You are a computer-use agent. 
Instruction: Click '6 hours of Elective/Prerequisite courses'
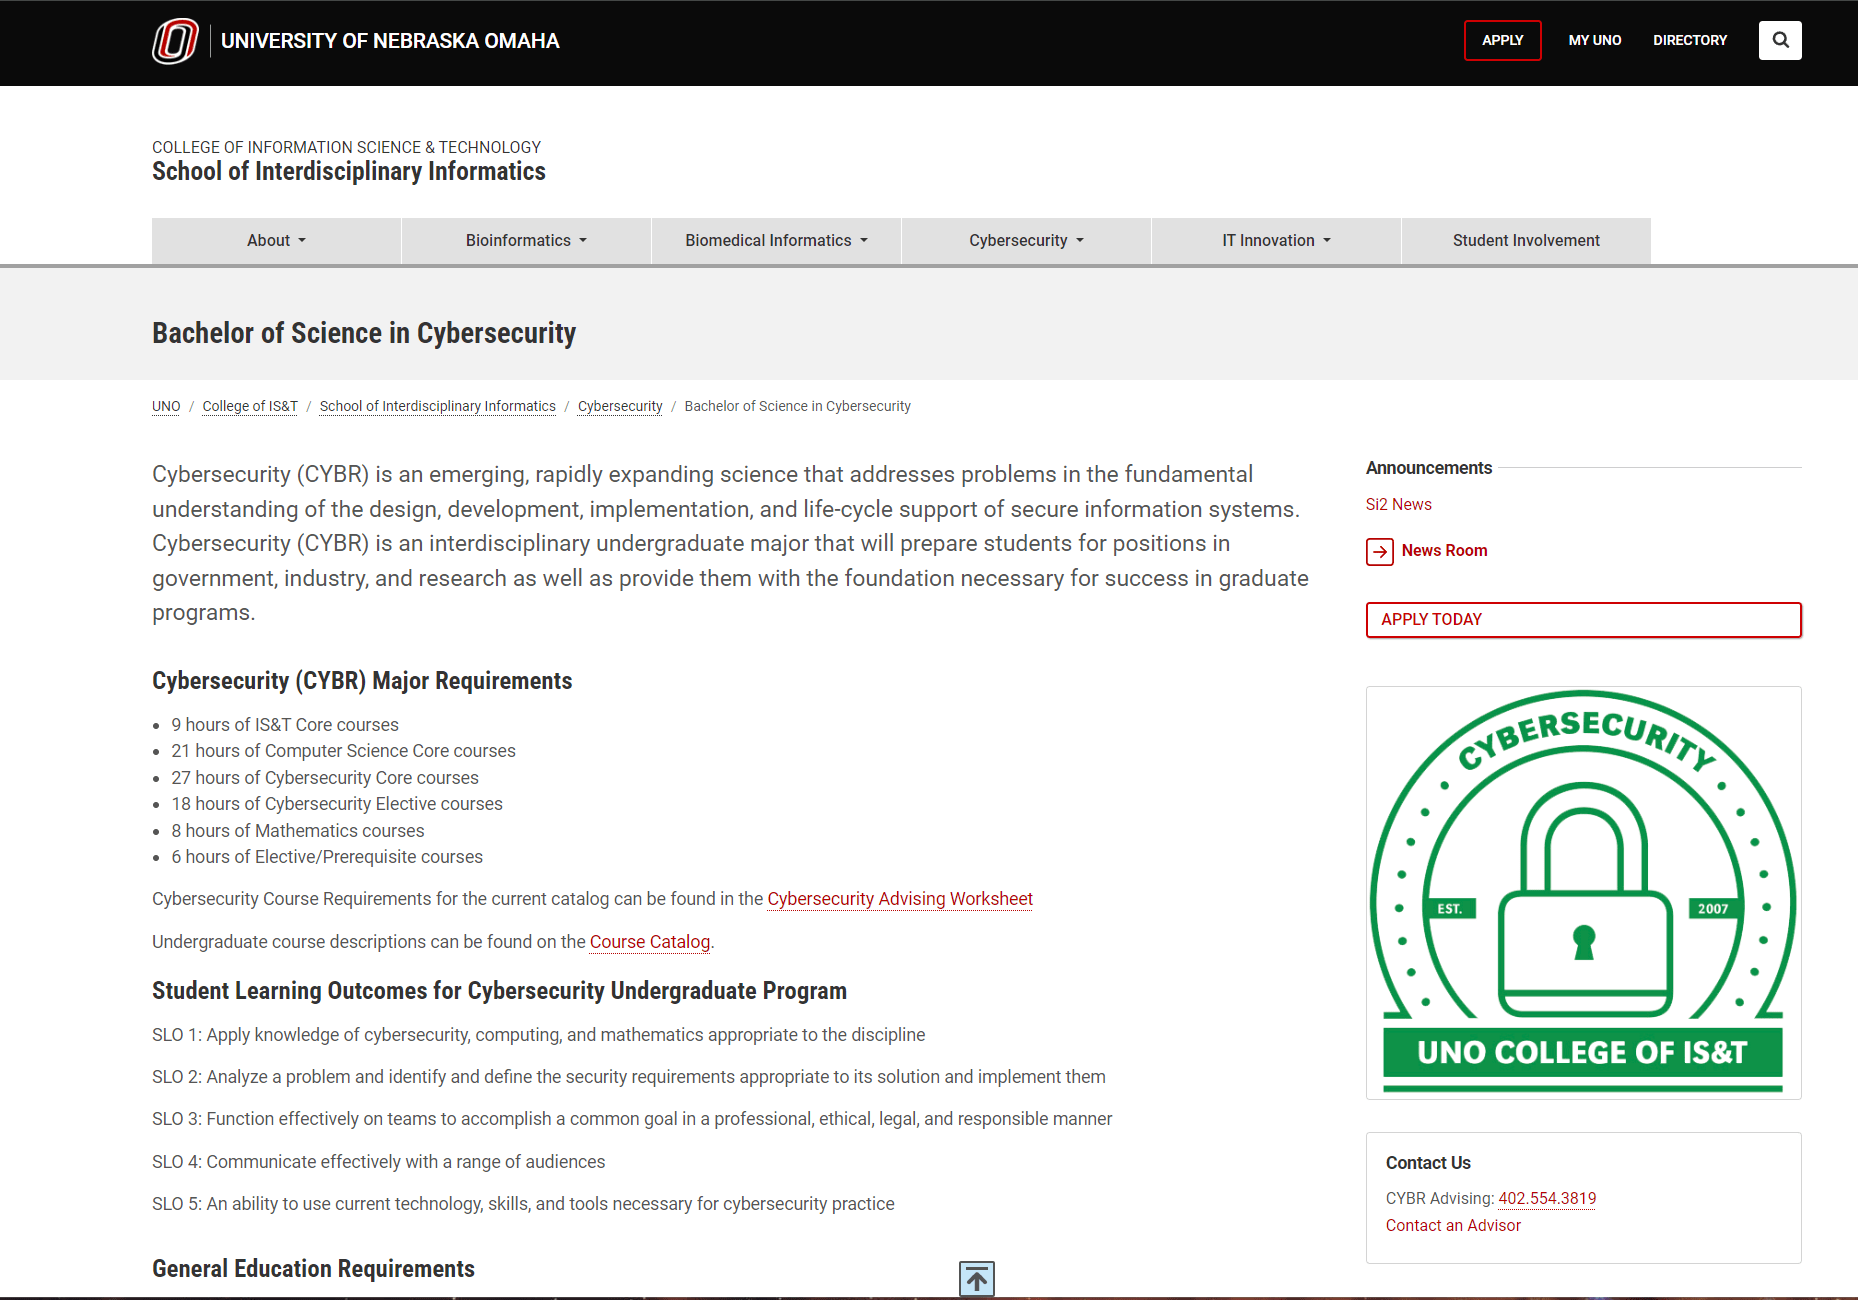click(x=327, y=857)
